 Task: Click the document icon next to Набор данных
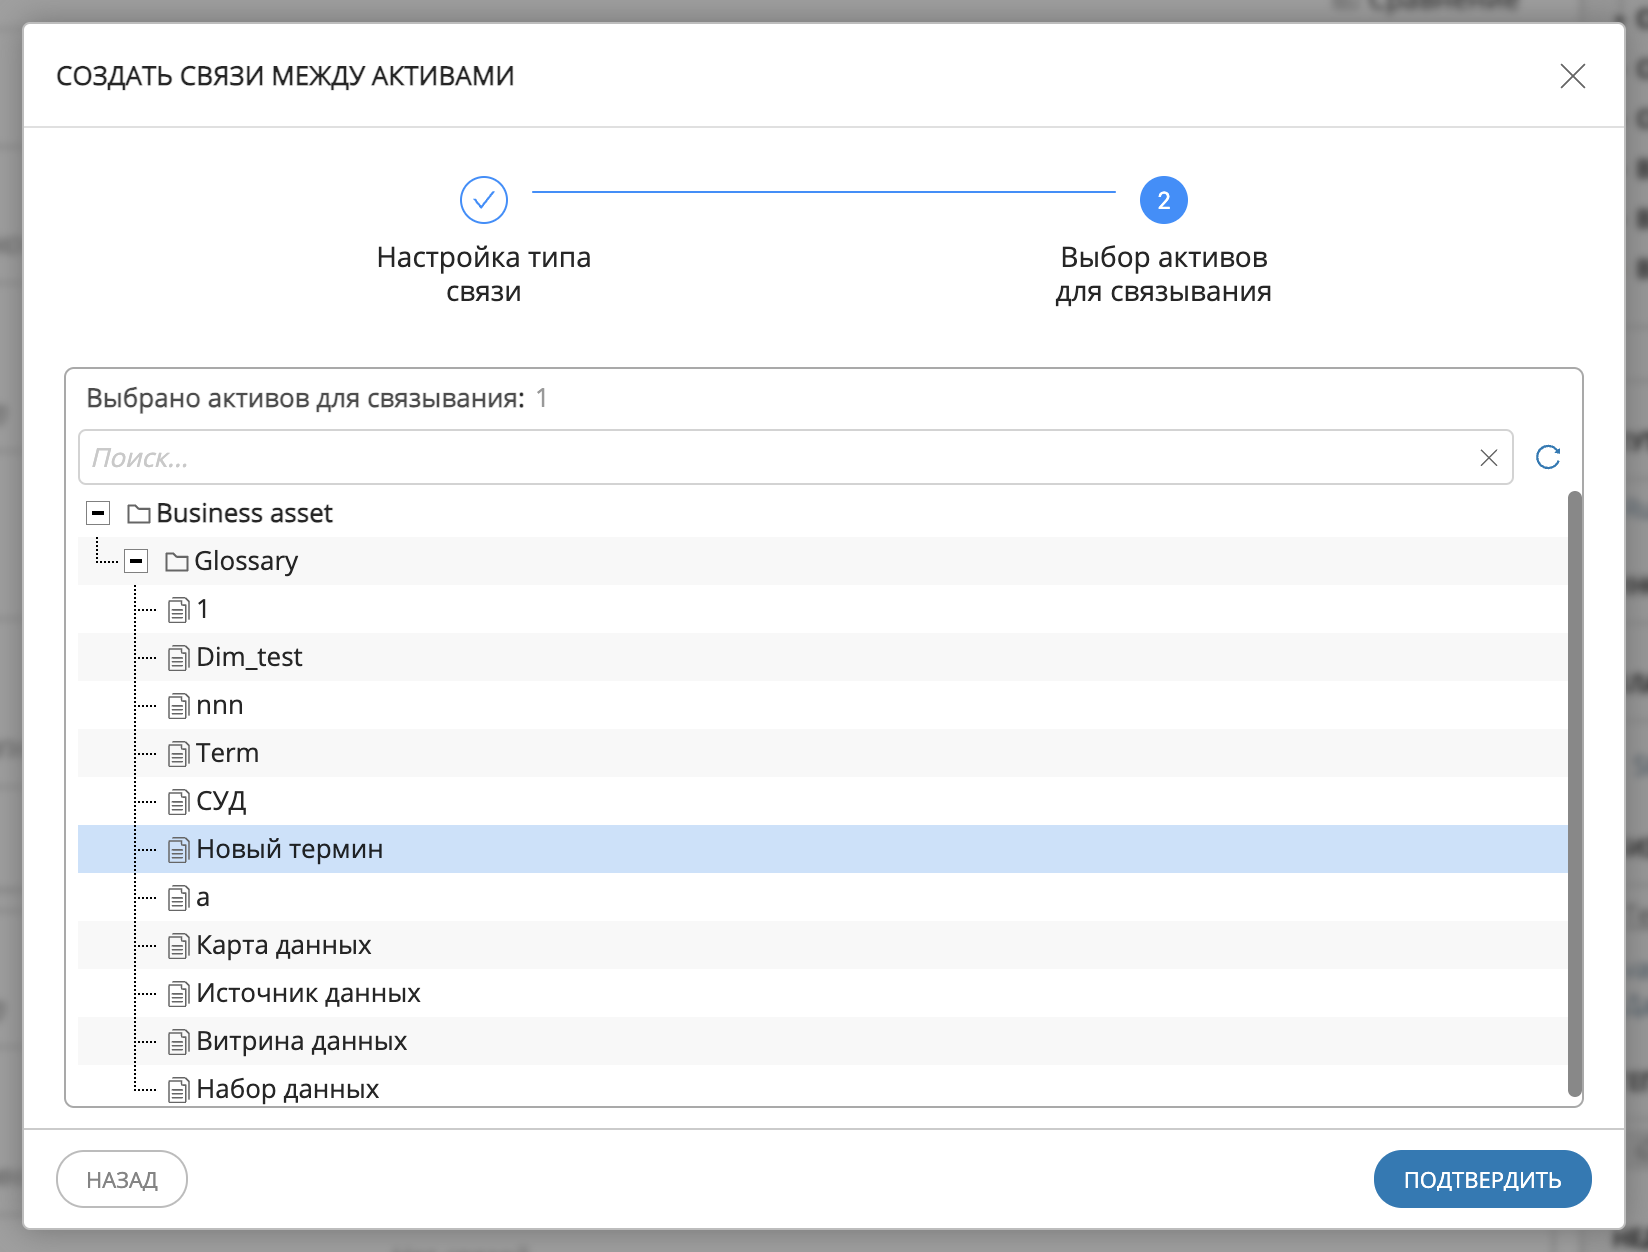click(178, 1090)
